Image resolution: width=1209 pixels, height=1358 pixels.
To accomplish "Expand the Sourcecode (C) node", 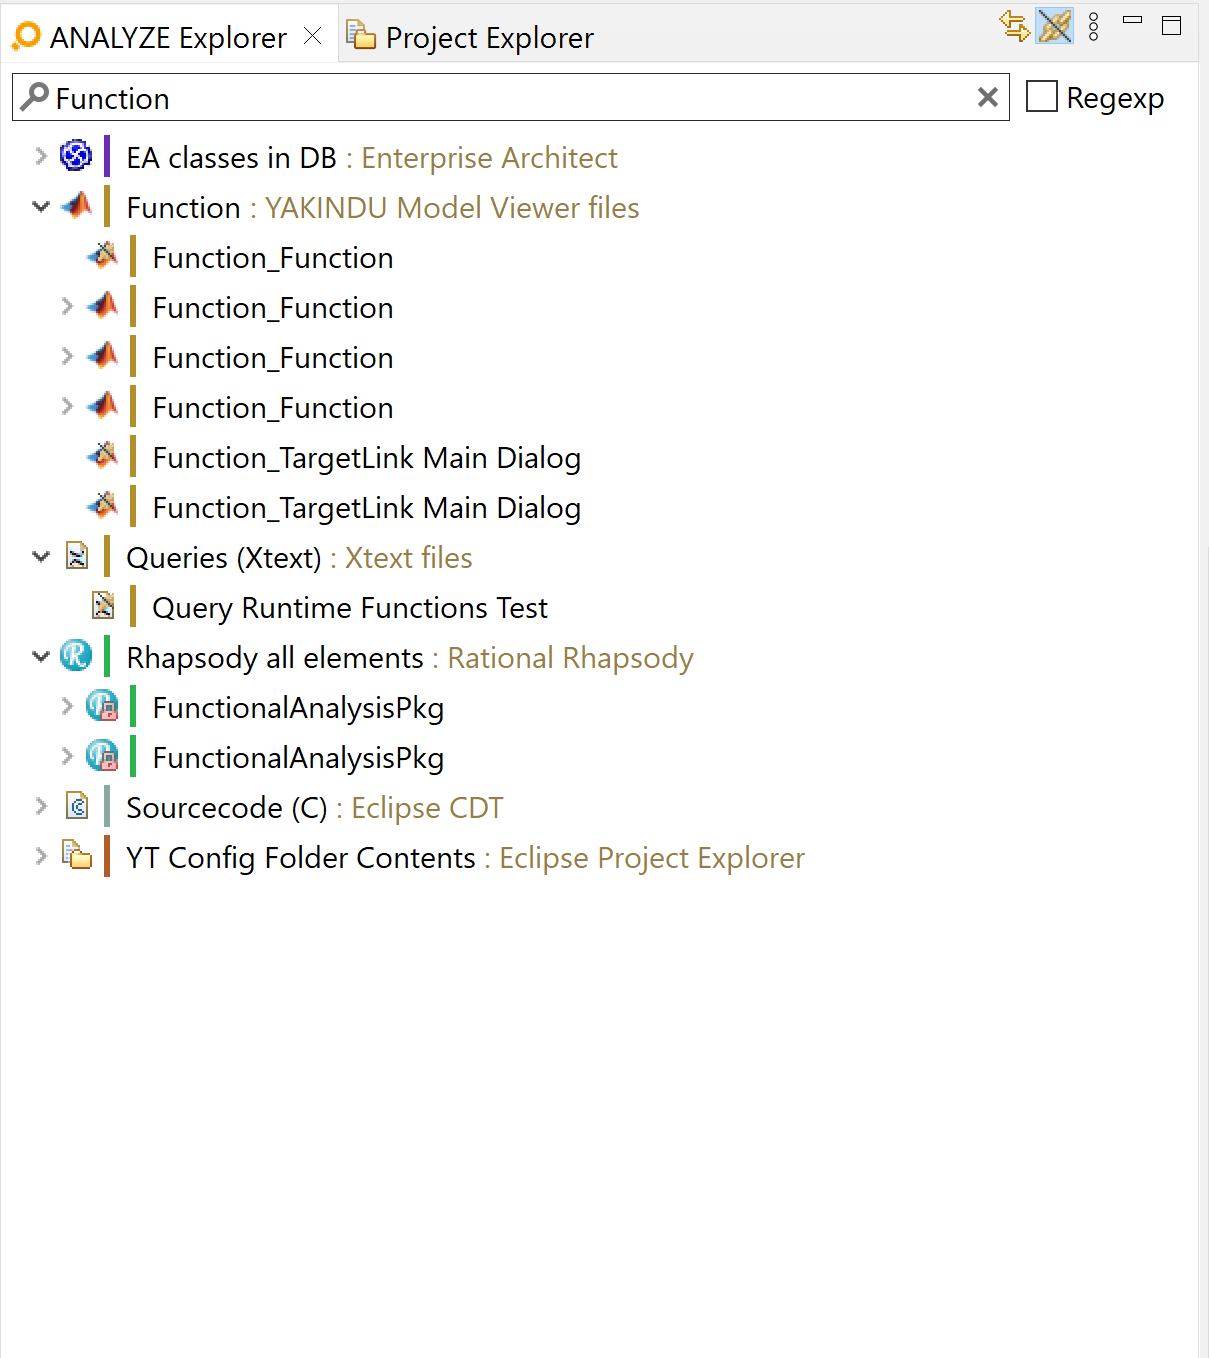I will [x=41, y=807].
